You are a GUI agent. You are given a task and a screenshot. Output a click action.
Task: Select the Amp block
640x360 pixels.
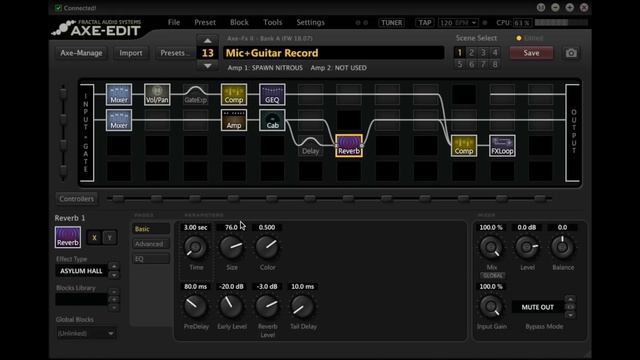[x=234, y=120]
